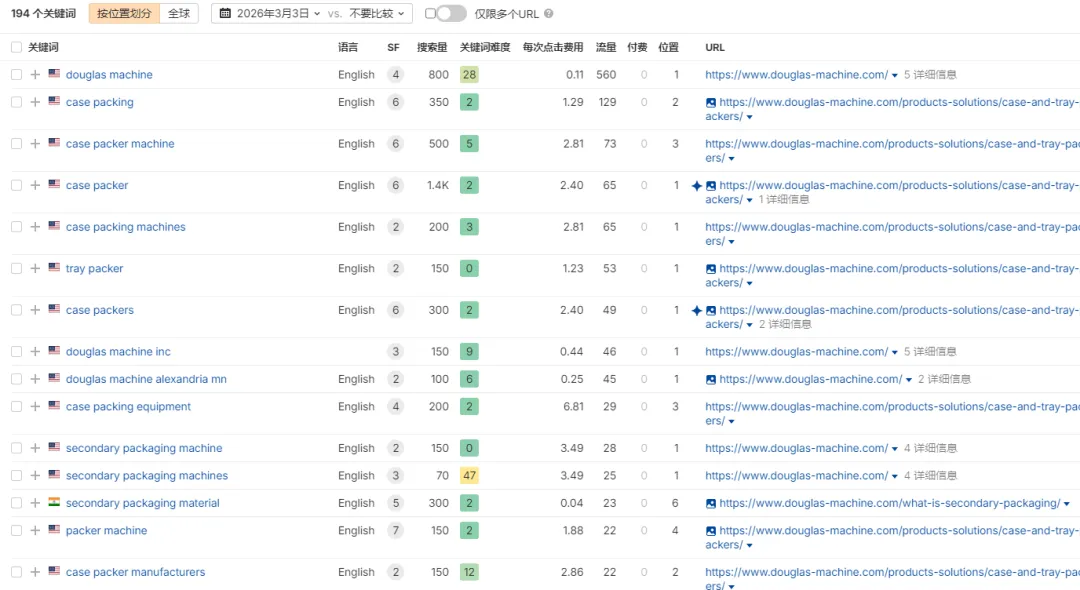Click calendar icon in date selector
1080x590 pixels.
point(225,13)
